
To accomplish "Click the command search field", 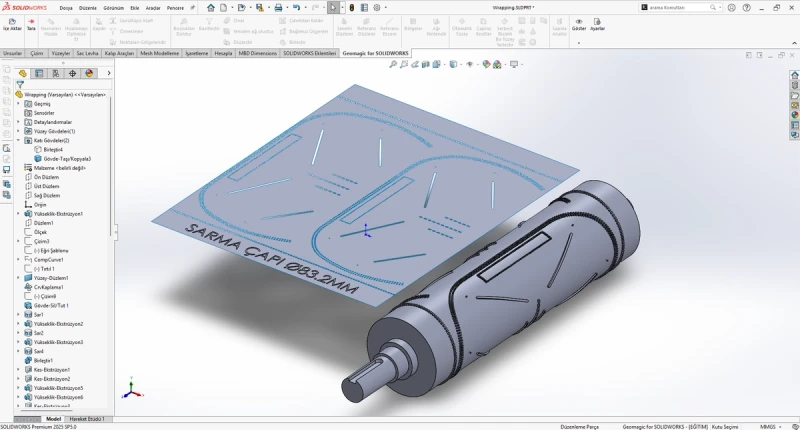I will pos(681,8).
